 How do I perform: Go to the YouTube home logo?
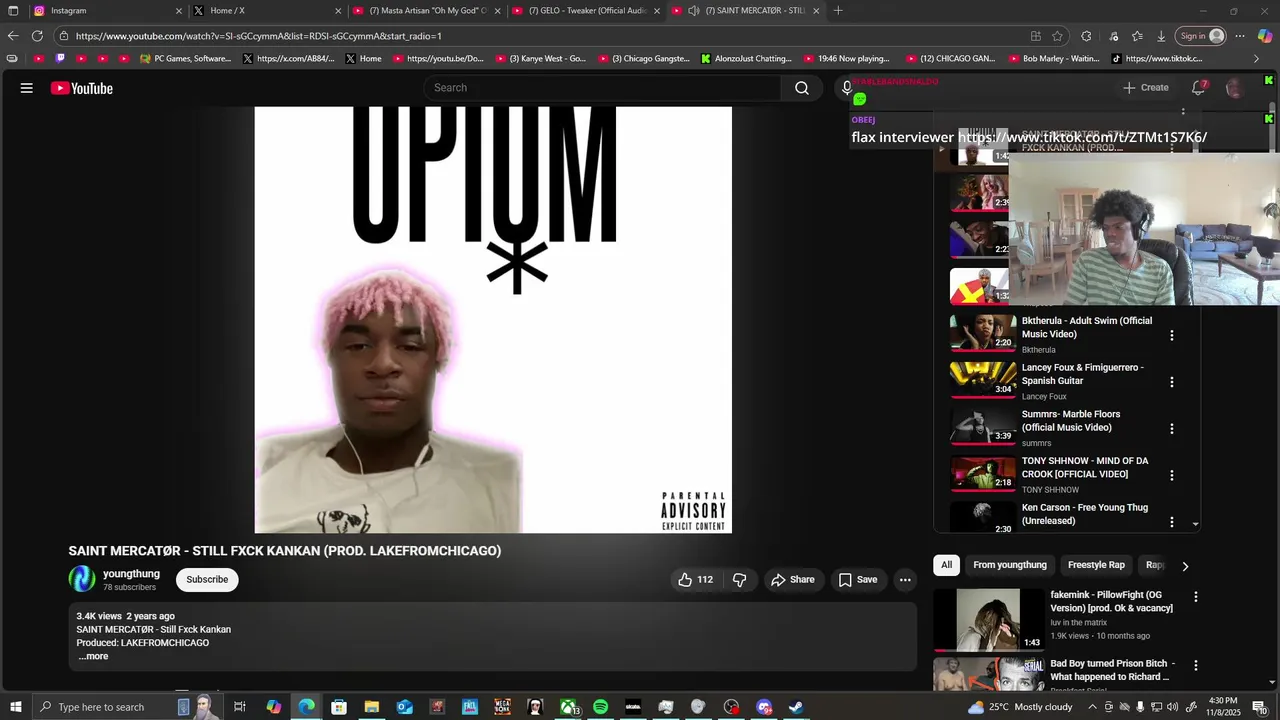click(x=82, y=88)
